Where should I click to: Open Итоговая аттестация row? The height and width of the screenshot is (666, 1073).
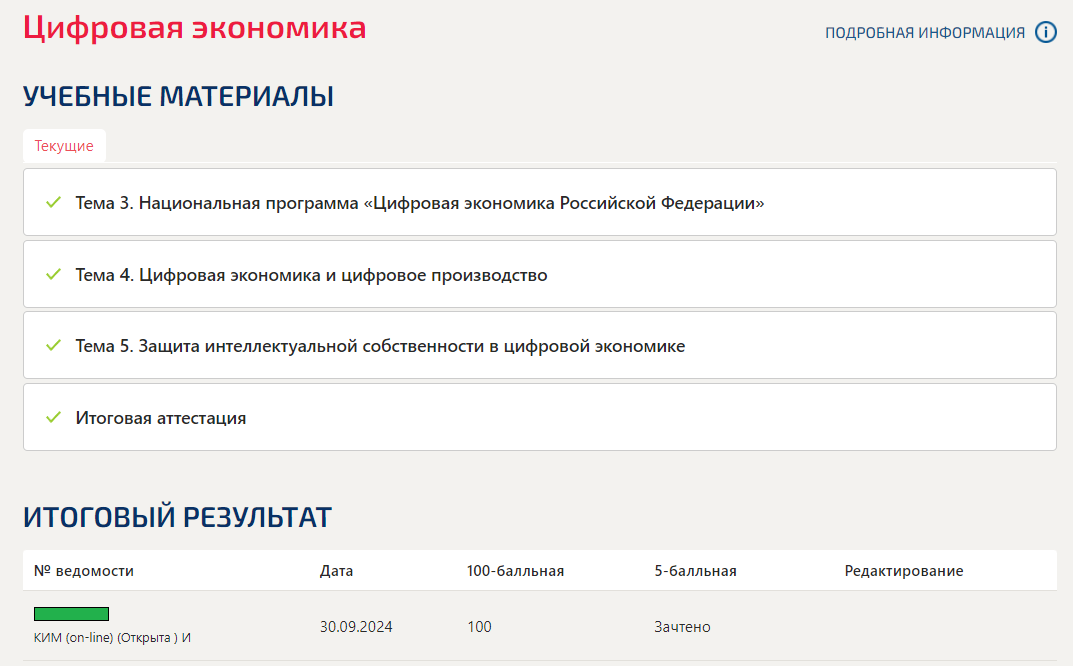click(x=540, y=418)
